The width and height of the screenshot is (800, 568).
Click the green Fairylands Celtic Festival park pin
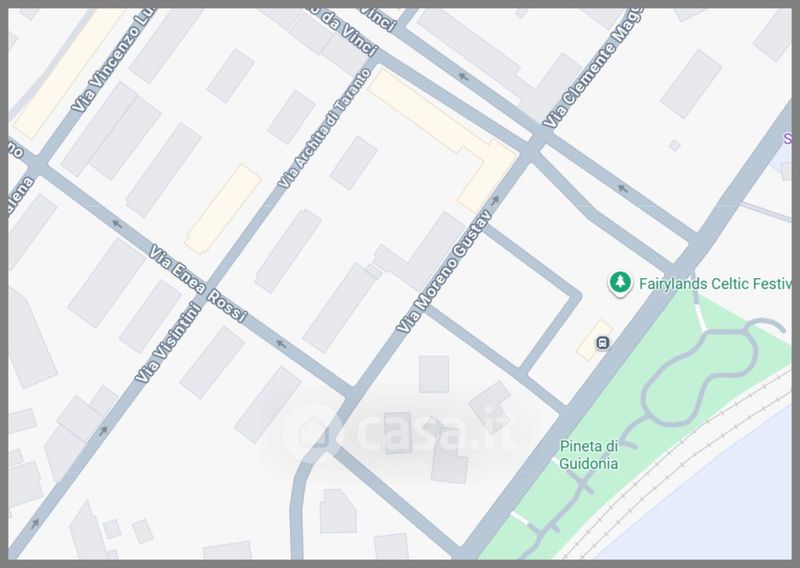(x=620, y=283)
